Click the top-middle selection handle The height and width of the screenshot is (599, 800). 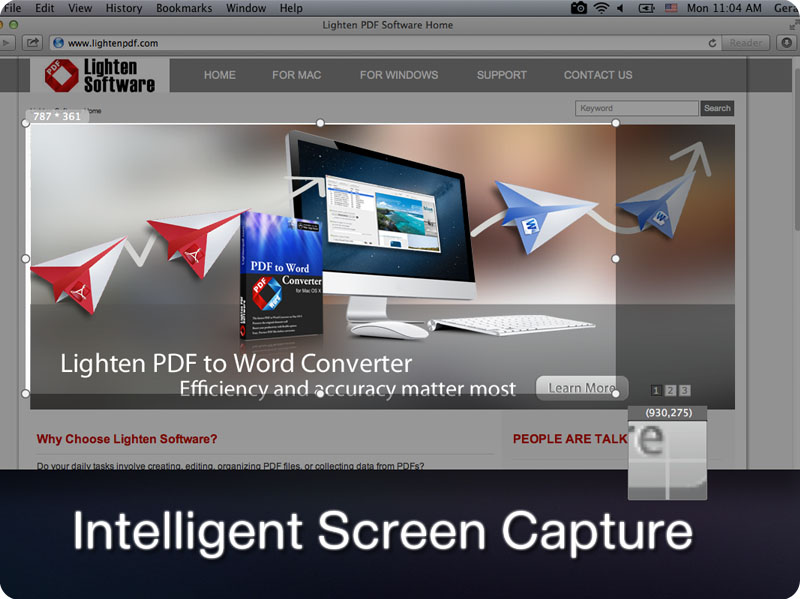(320, 122)
